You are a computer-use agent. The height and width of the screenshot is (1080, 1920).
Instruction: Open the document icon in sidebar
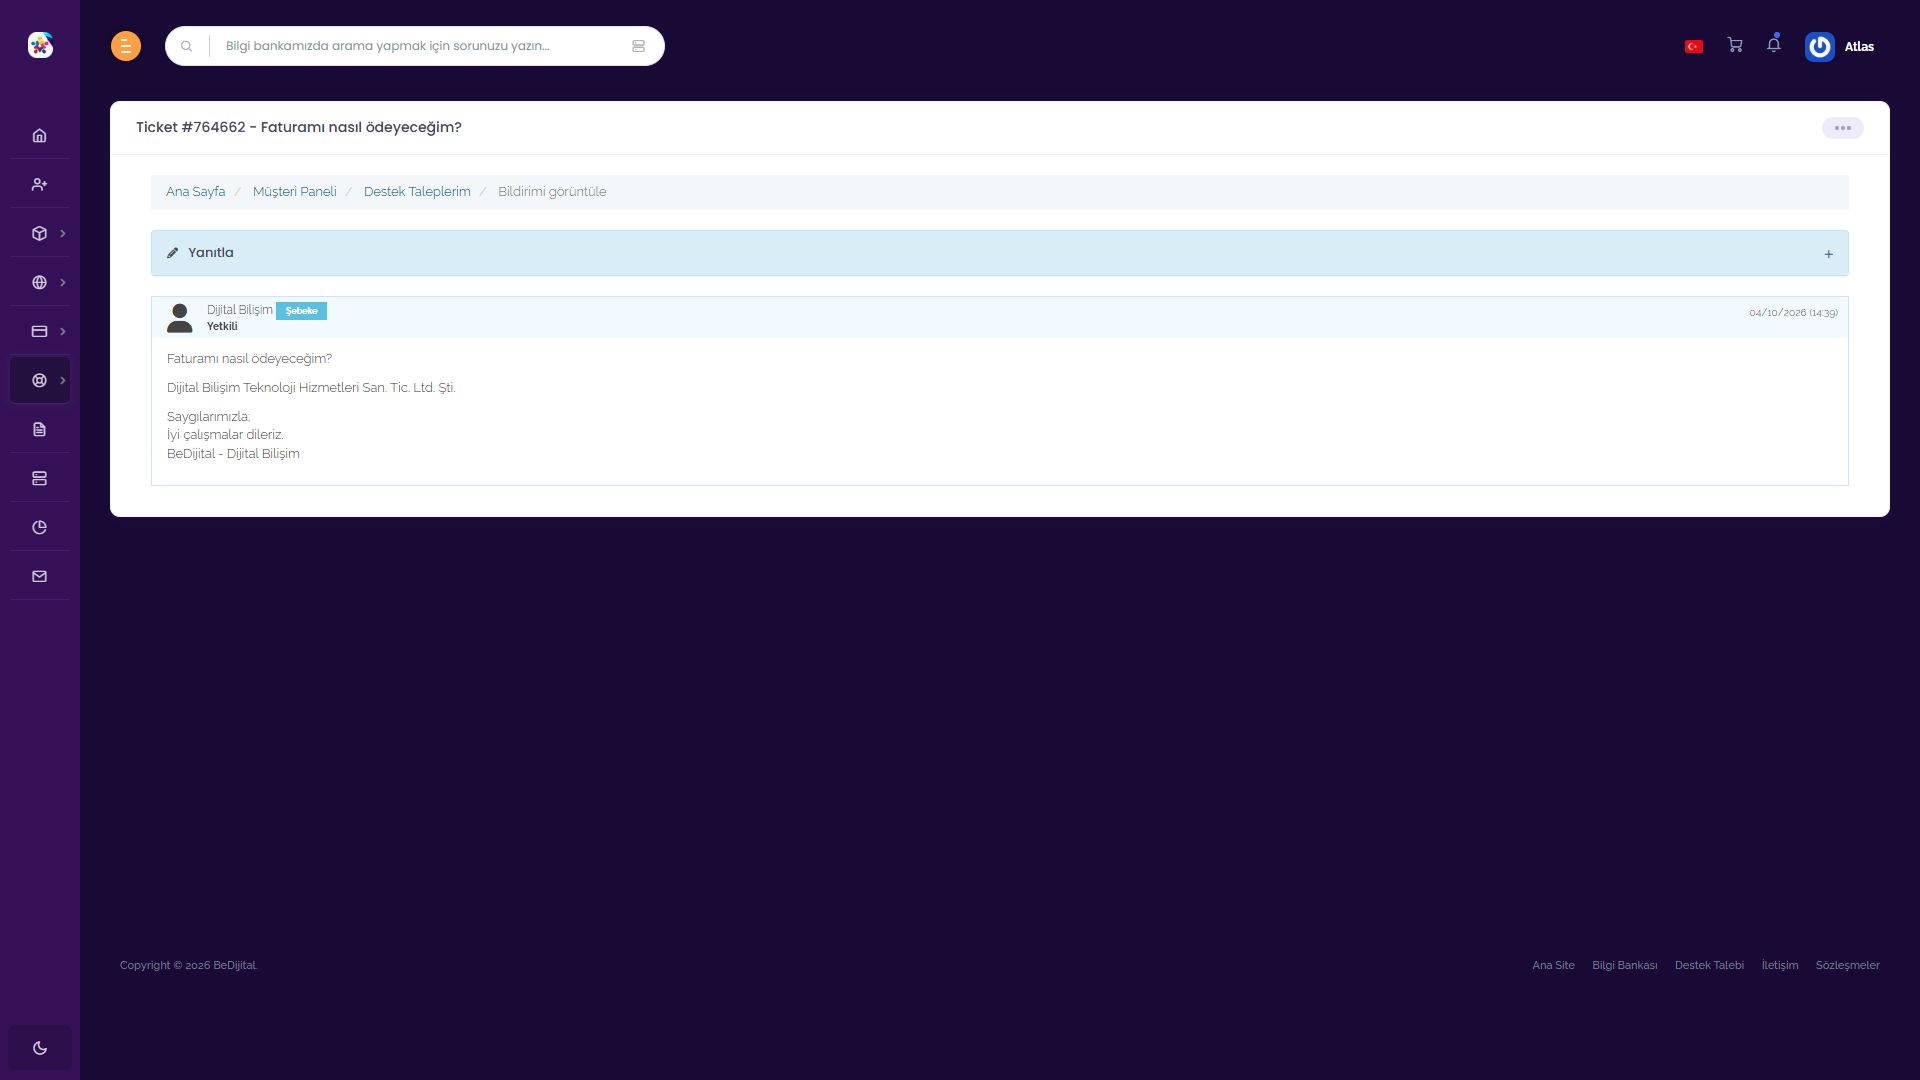click(x=39, y=429)
